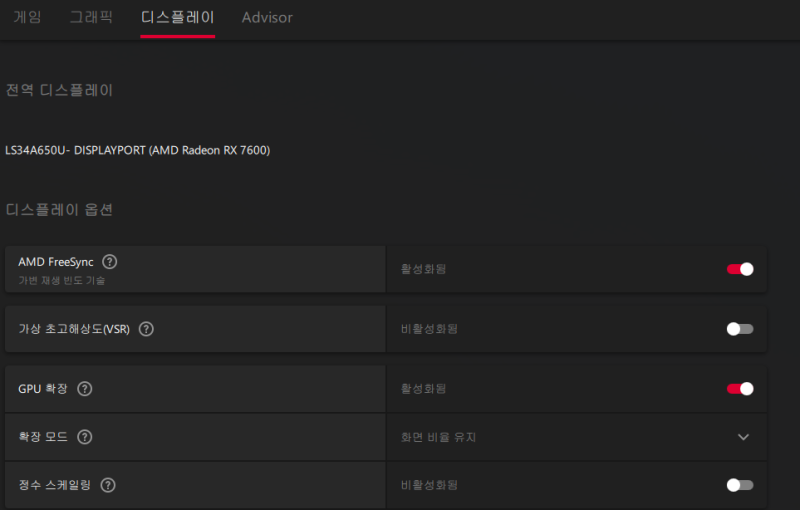This screenshot has width=800, height=510.
Task: Disable the AMD FreeSync toggle
Action: point(740,269)
